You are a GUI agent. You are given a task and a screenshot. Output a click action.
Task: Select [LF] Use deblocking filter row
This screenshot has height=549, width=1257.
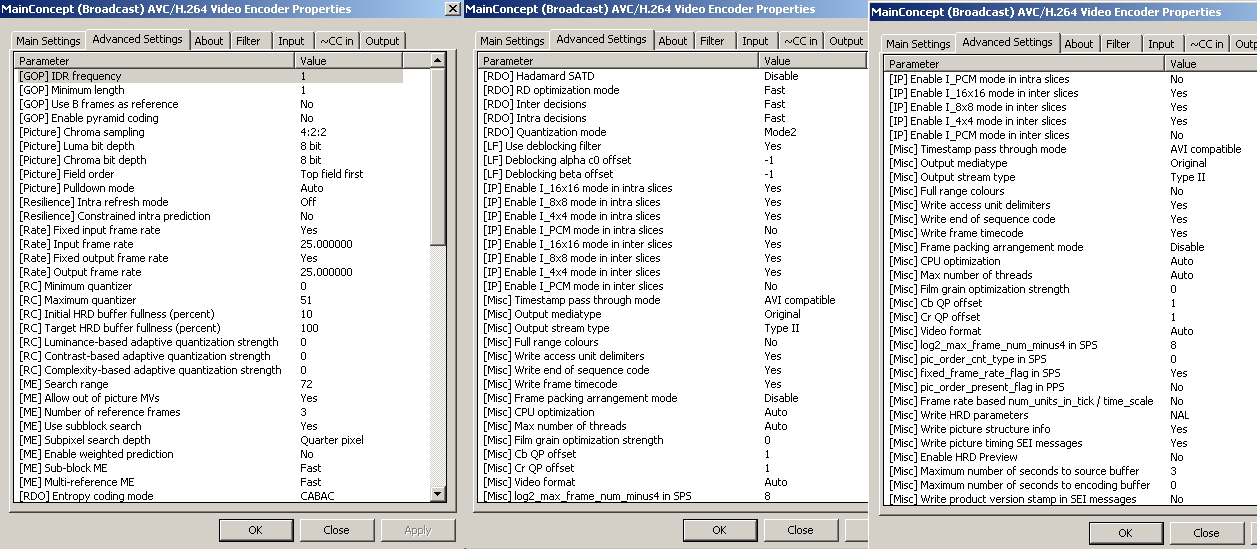672,146
